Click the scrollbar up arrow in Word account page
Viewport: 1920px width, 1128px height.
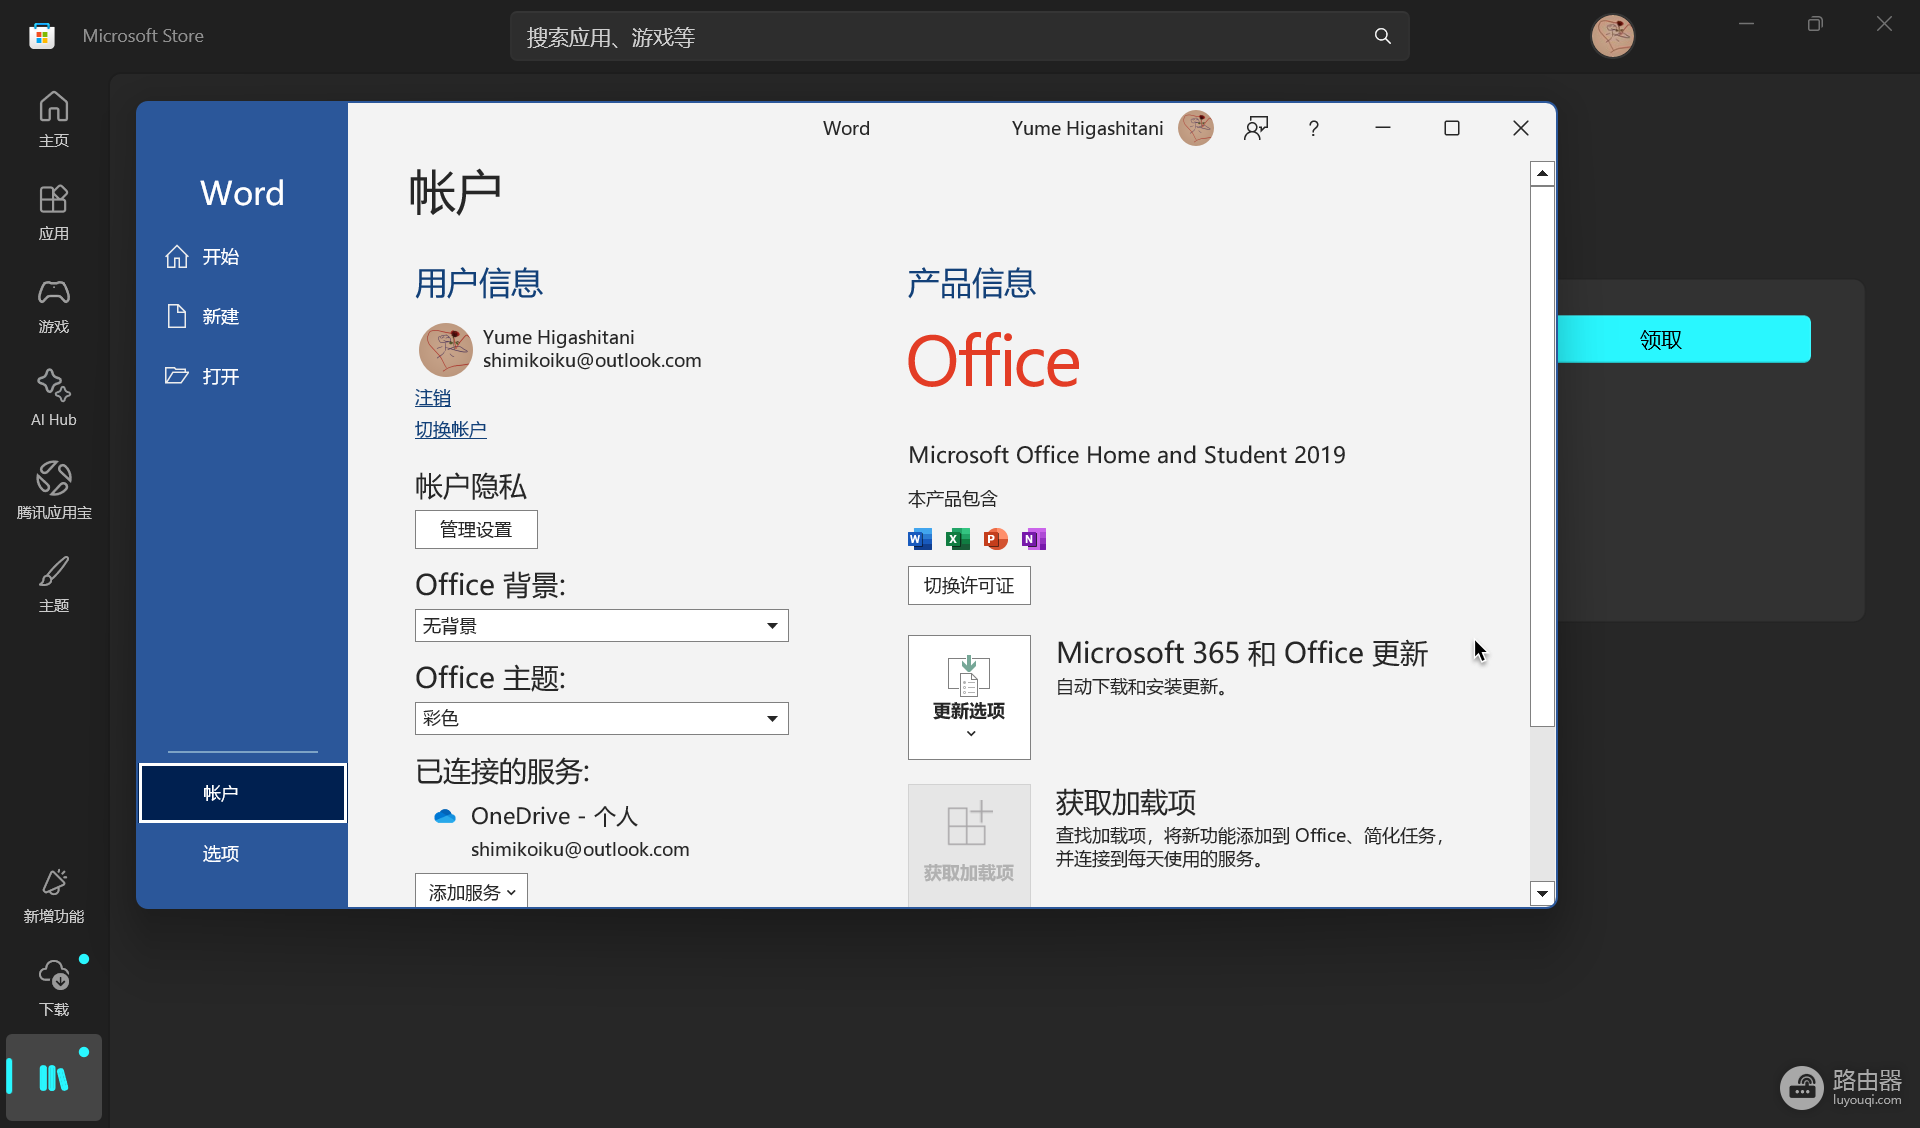click(1543, 174)
